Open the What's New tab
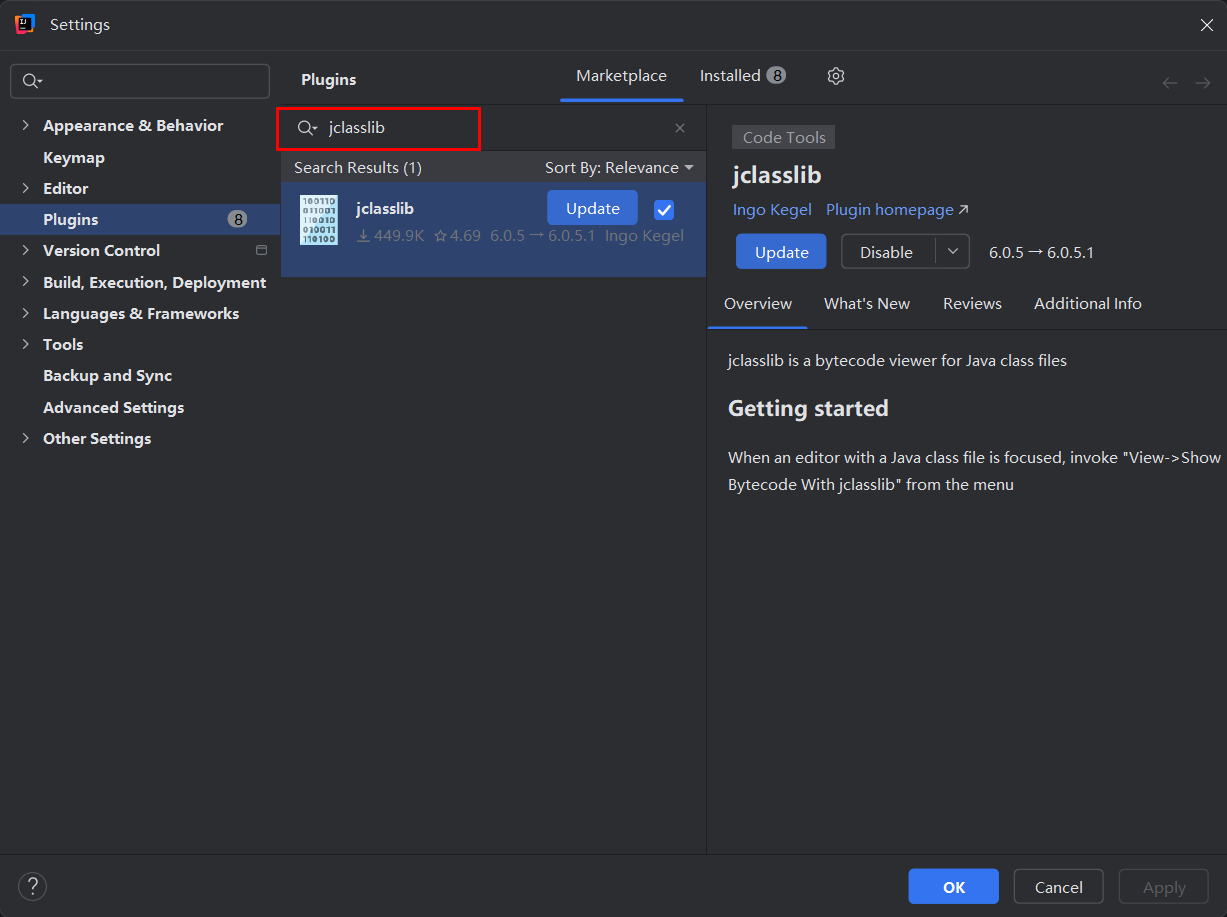 (x=867, y=304)
